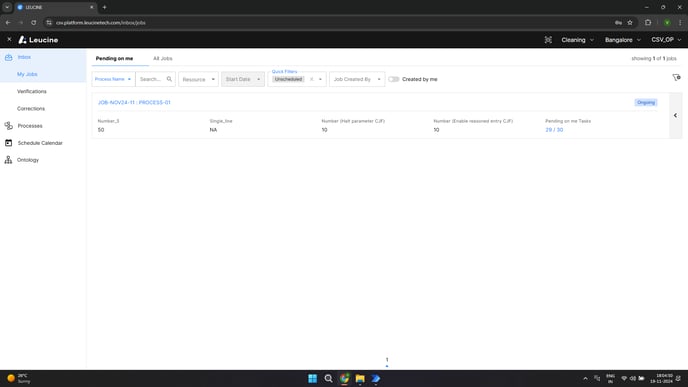The height and width of the screenshot is (387, 688).
Task: Open the browser extensions puzzle icon
Action: pyautogui.click(x=648, y=22)
